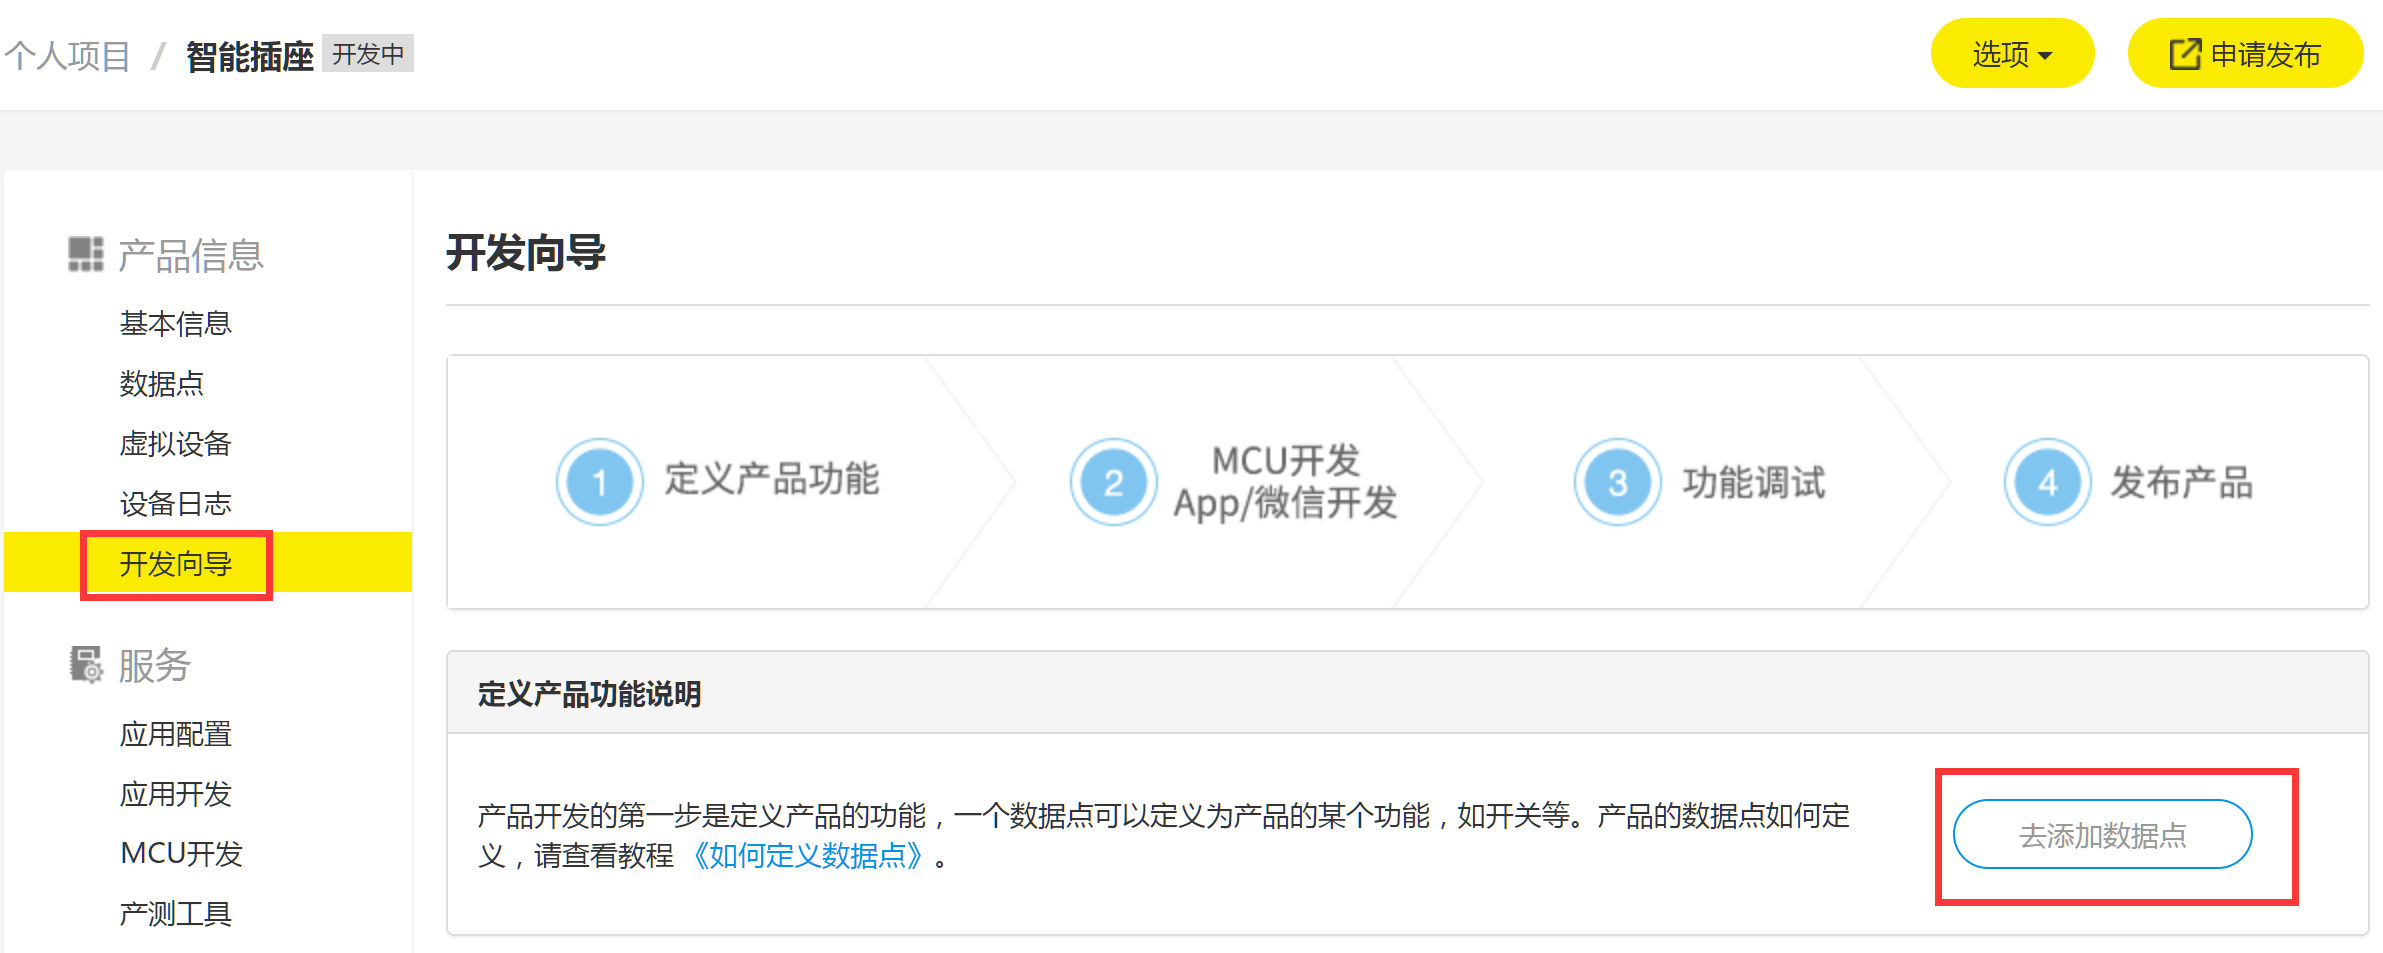Open 基本信息 in the sidebar
Screen dimensions: 2383x953
click(x=175, y=323)
